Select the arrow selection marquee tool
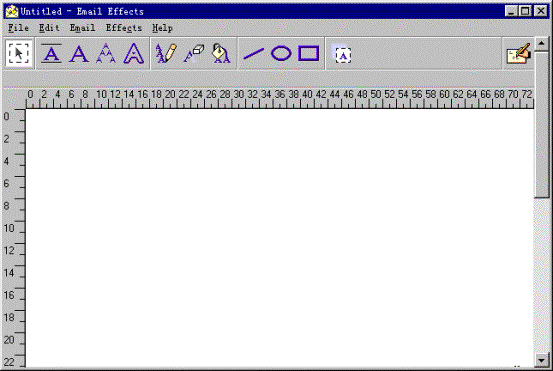 [19, 54]
